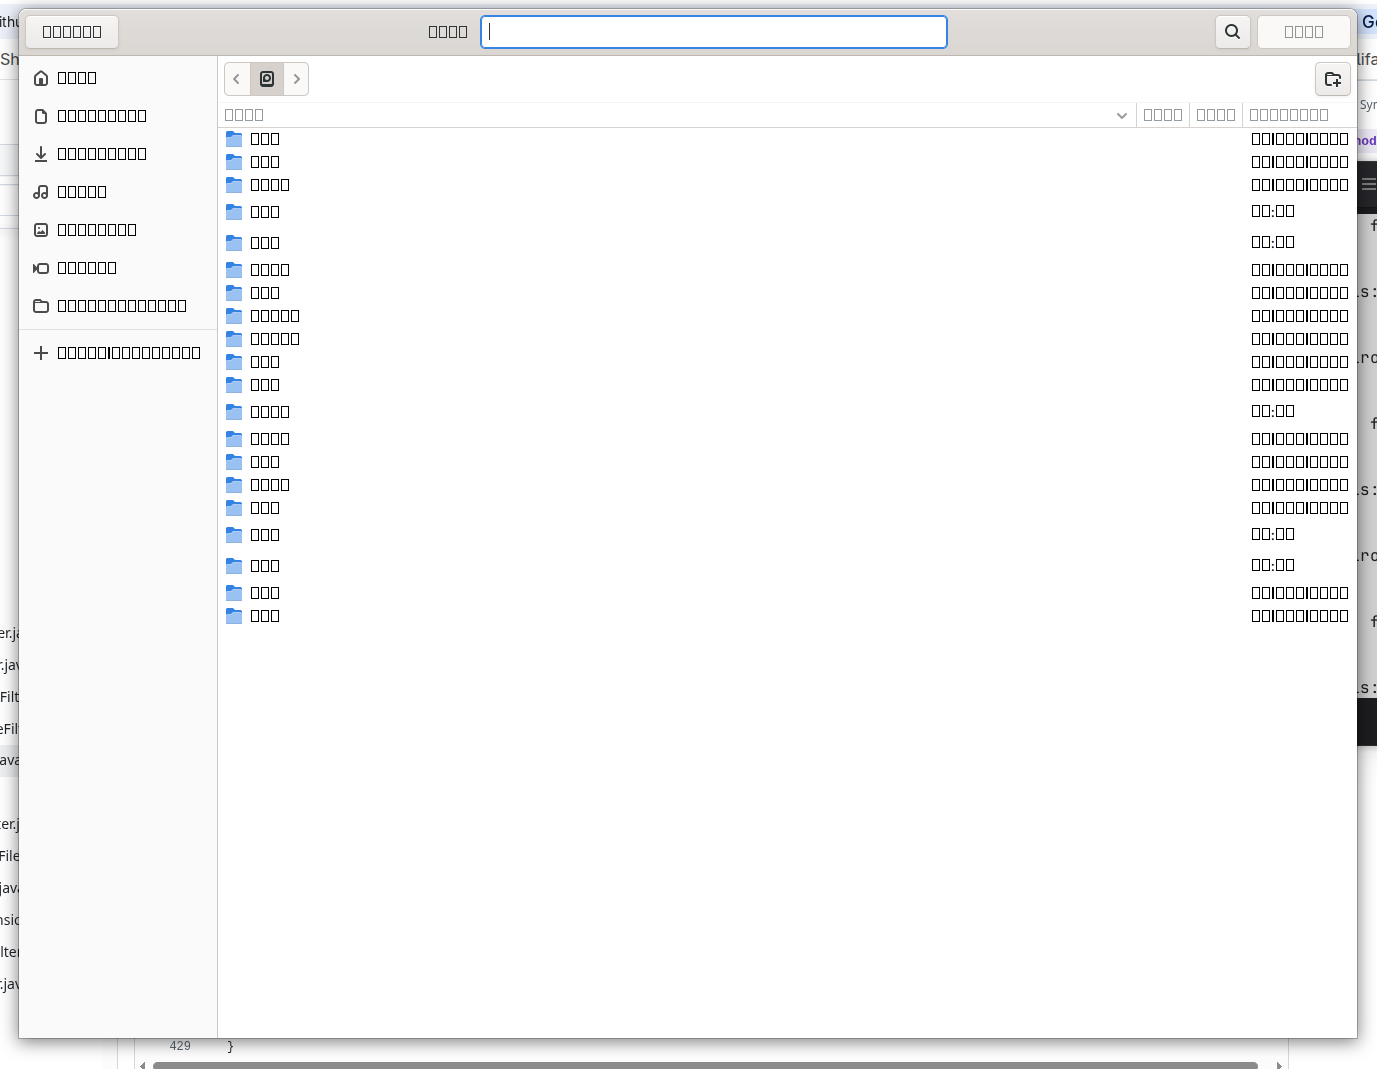The height and width of the screenshot is (1069, 1377).
Task: Click the create new folder icon
Action: tap(1332, 79)
